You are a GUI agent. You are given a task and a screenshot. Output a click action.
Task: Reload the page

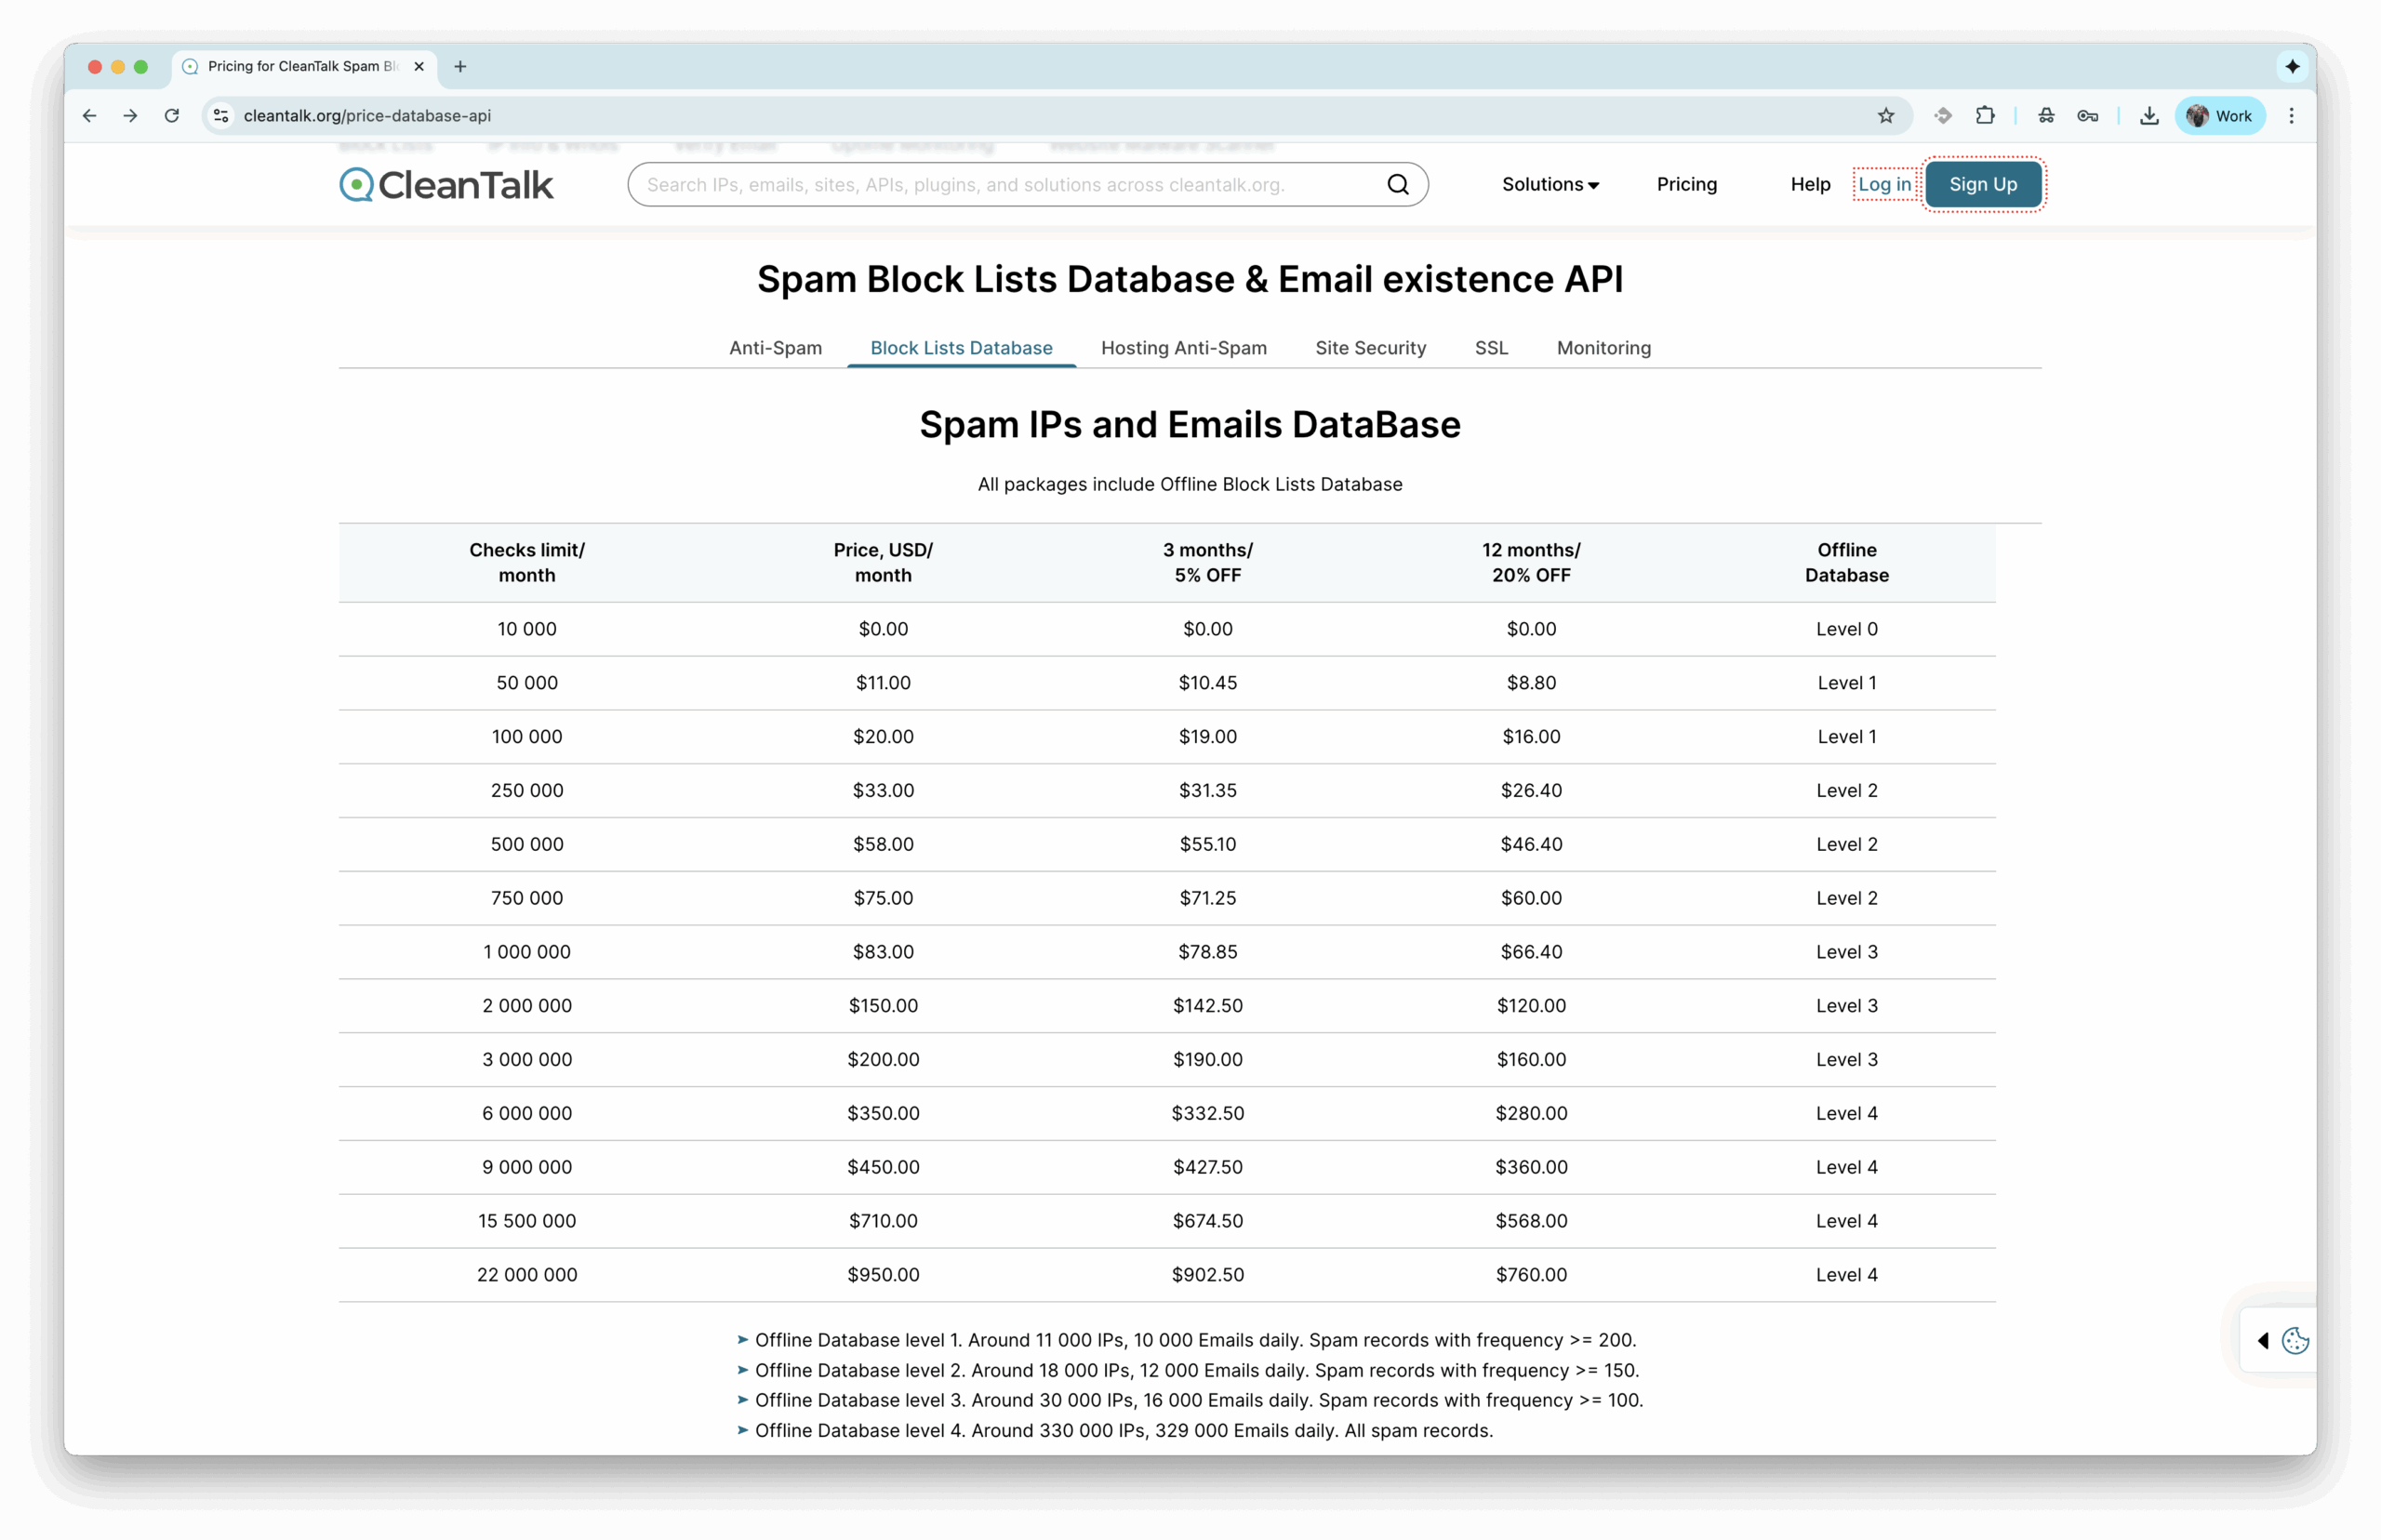tap(172, 116)
